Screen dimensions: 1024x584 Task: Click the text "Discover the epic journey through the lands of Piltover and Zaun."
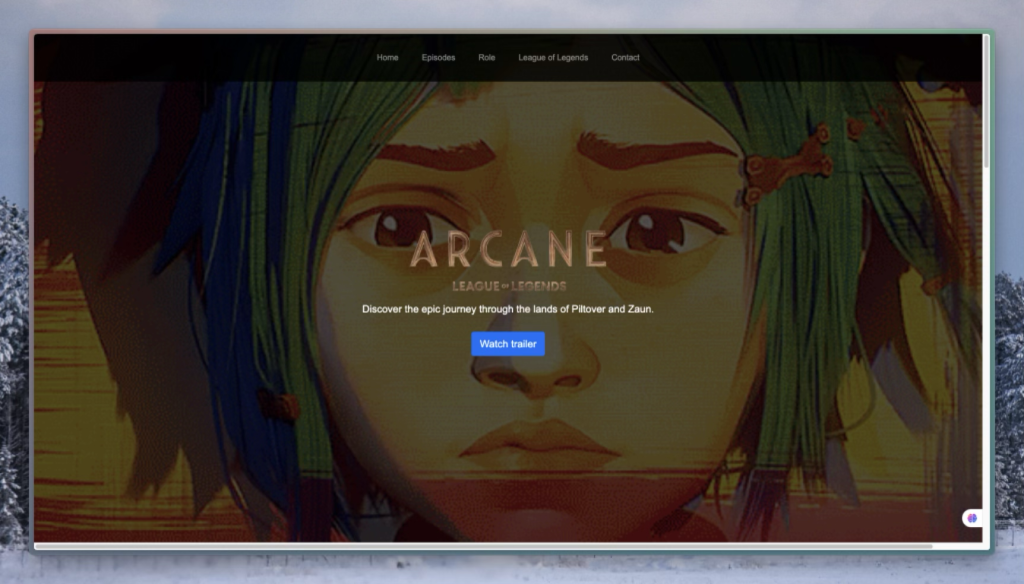tap(508, 309)
